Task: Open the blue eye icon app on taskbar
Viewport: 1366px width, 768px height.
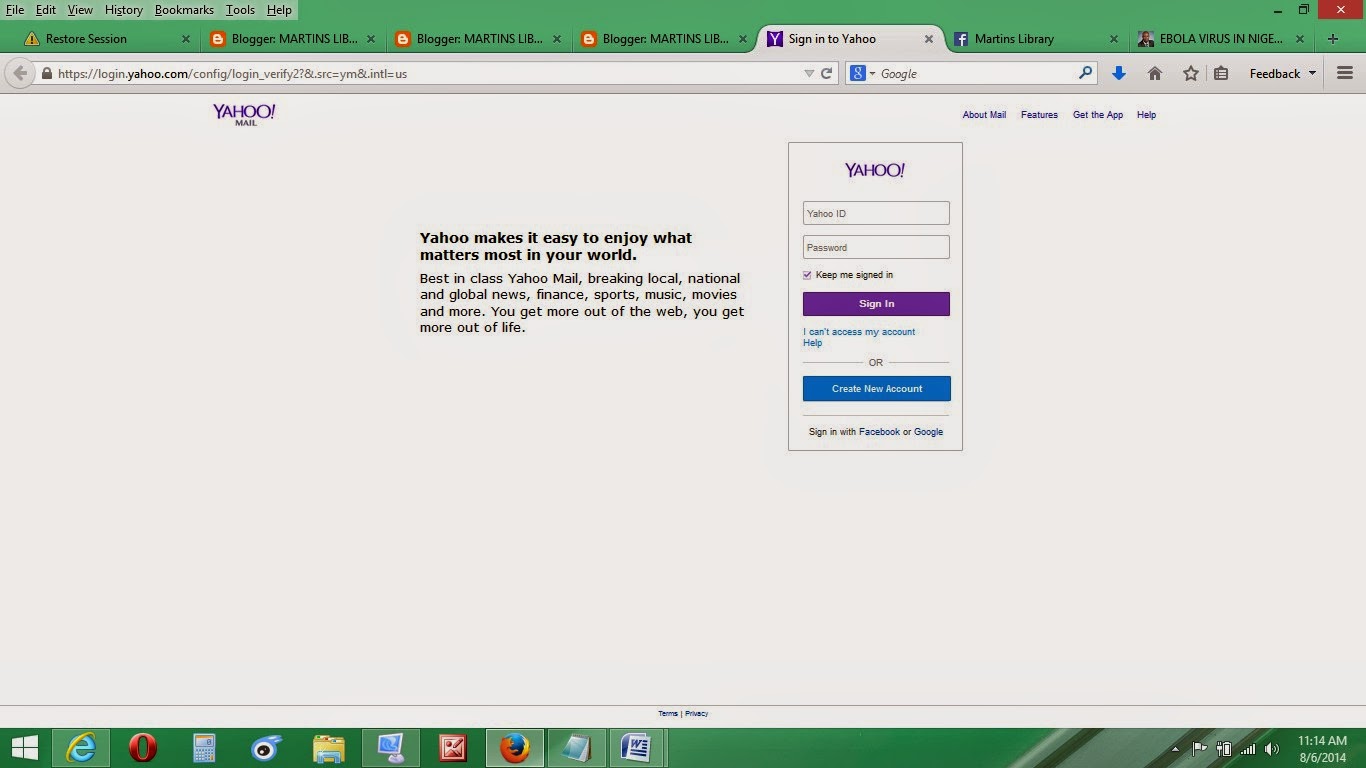Action: (267, 748)
